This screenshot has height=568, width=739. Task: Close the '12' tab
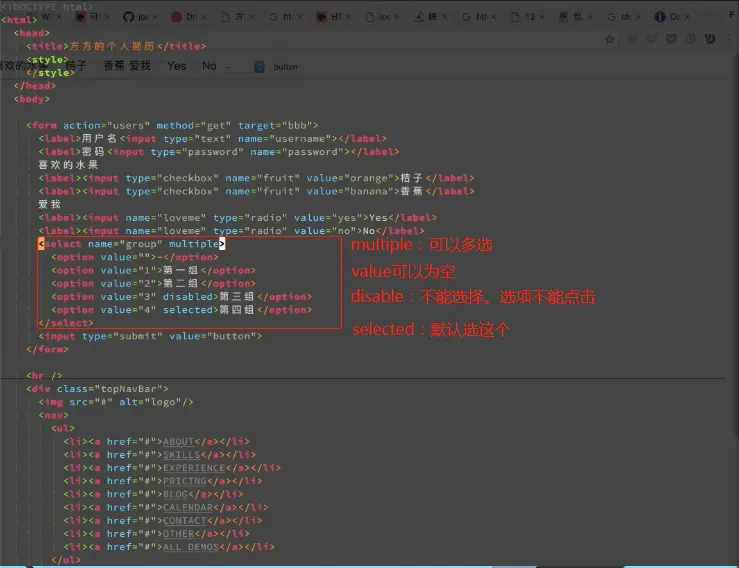click(542, 17)
